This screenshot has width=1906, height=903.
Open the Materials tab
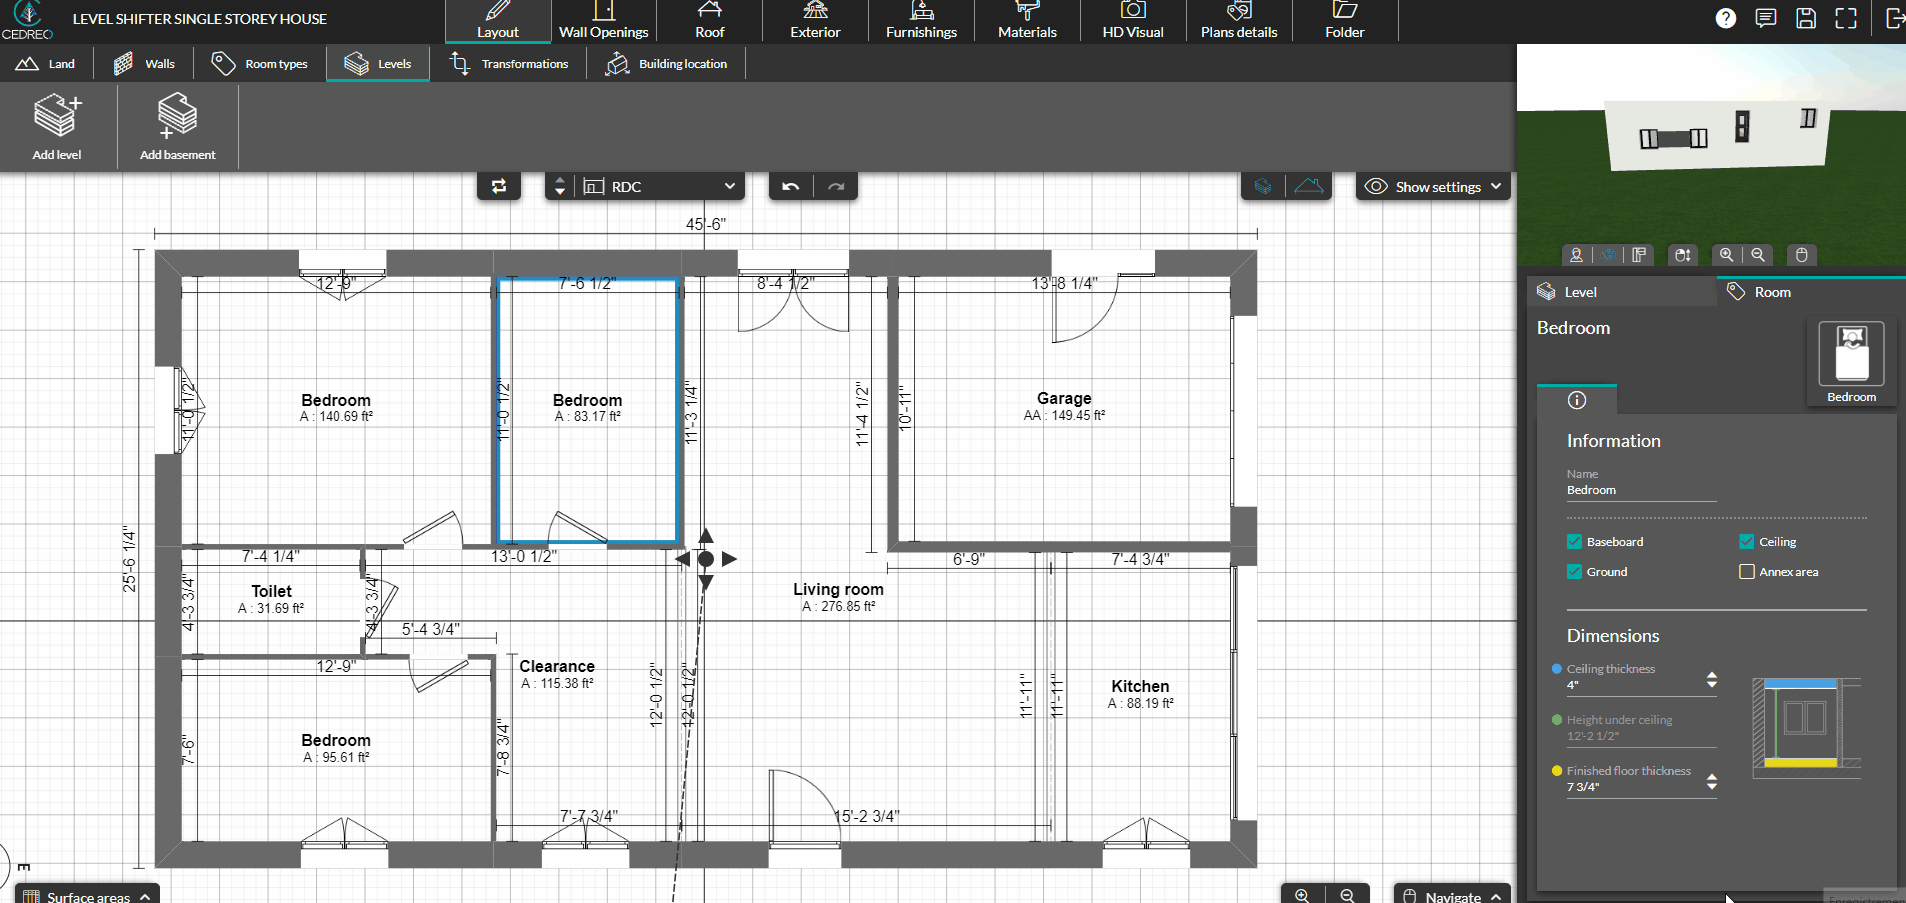(1027, 21)
